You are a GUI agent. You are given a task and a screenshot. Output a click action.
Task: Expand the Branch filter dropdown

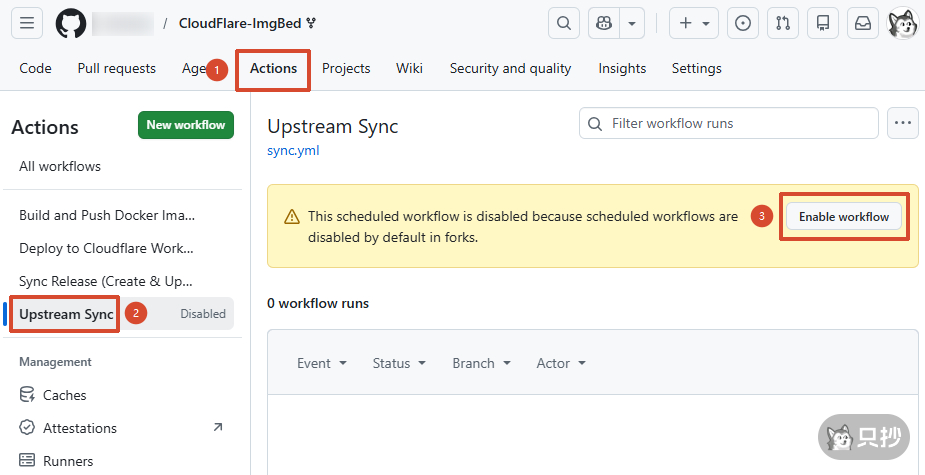click(x=481, y=363)
